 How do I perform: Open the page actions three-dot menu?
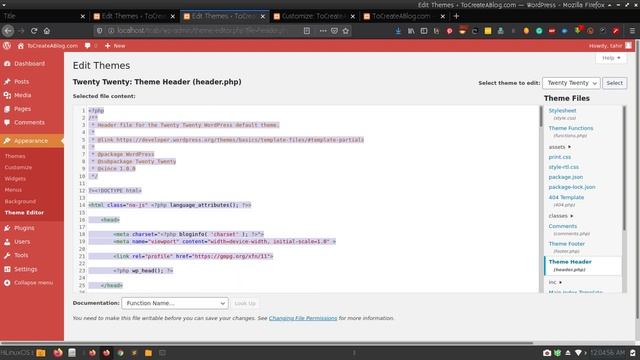click(323, 31)
